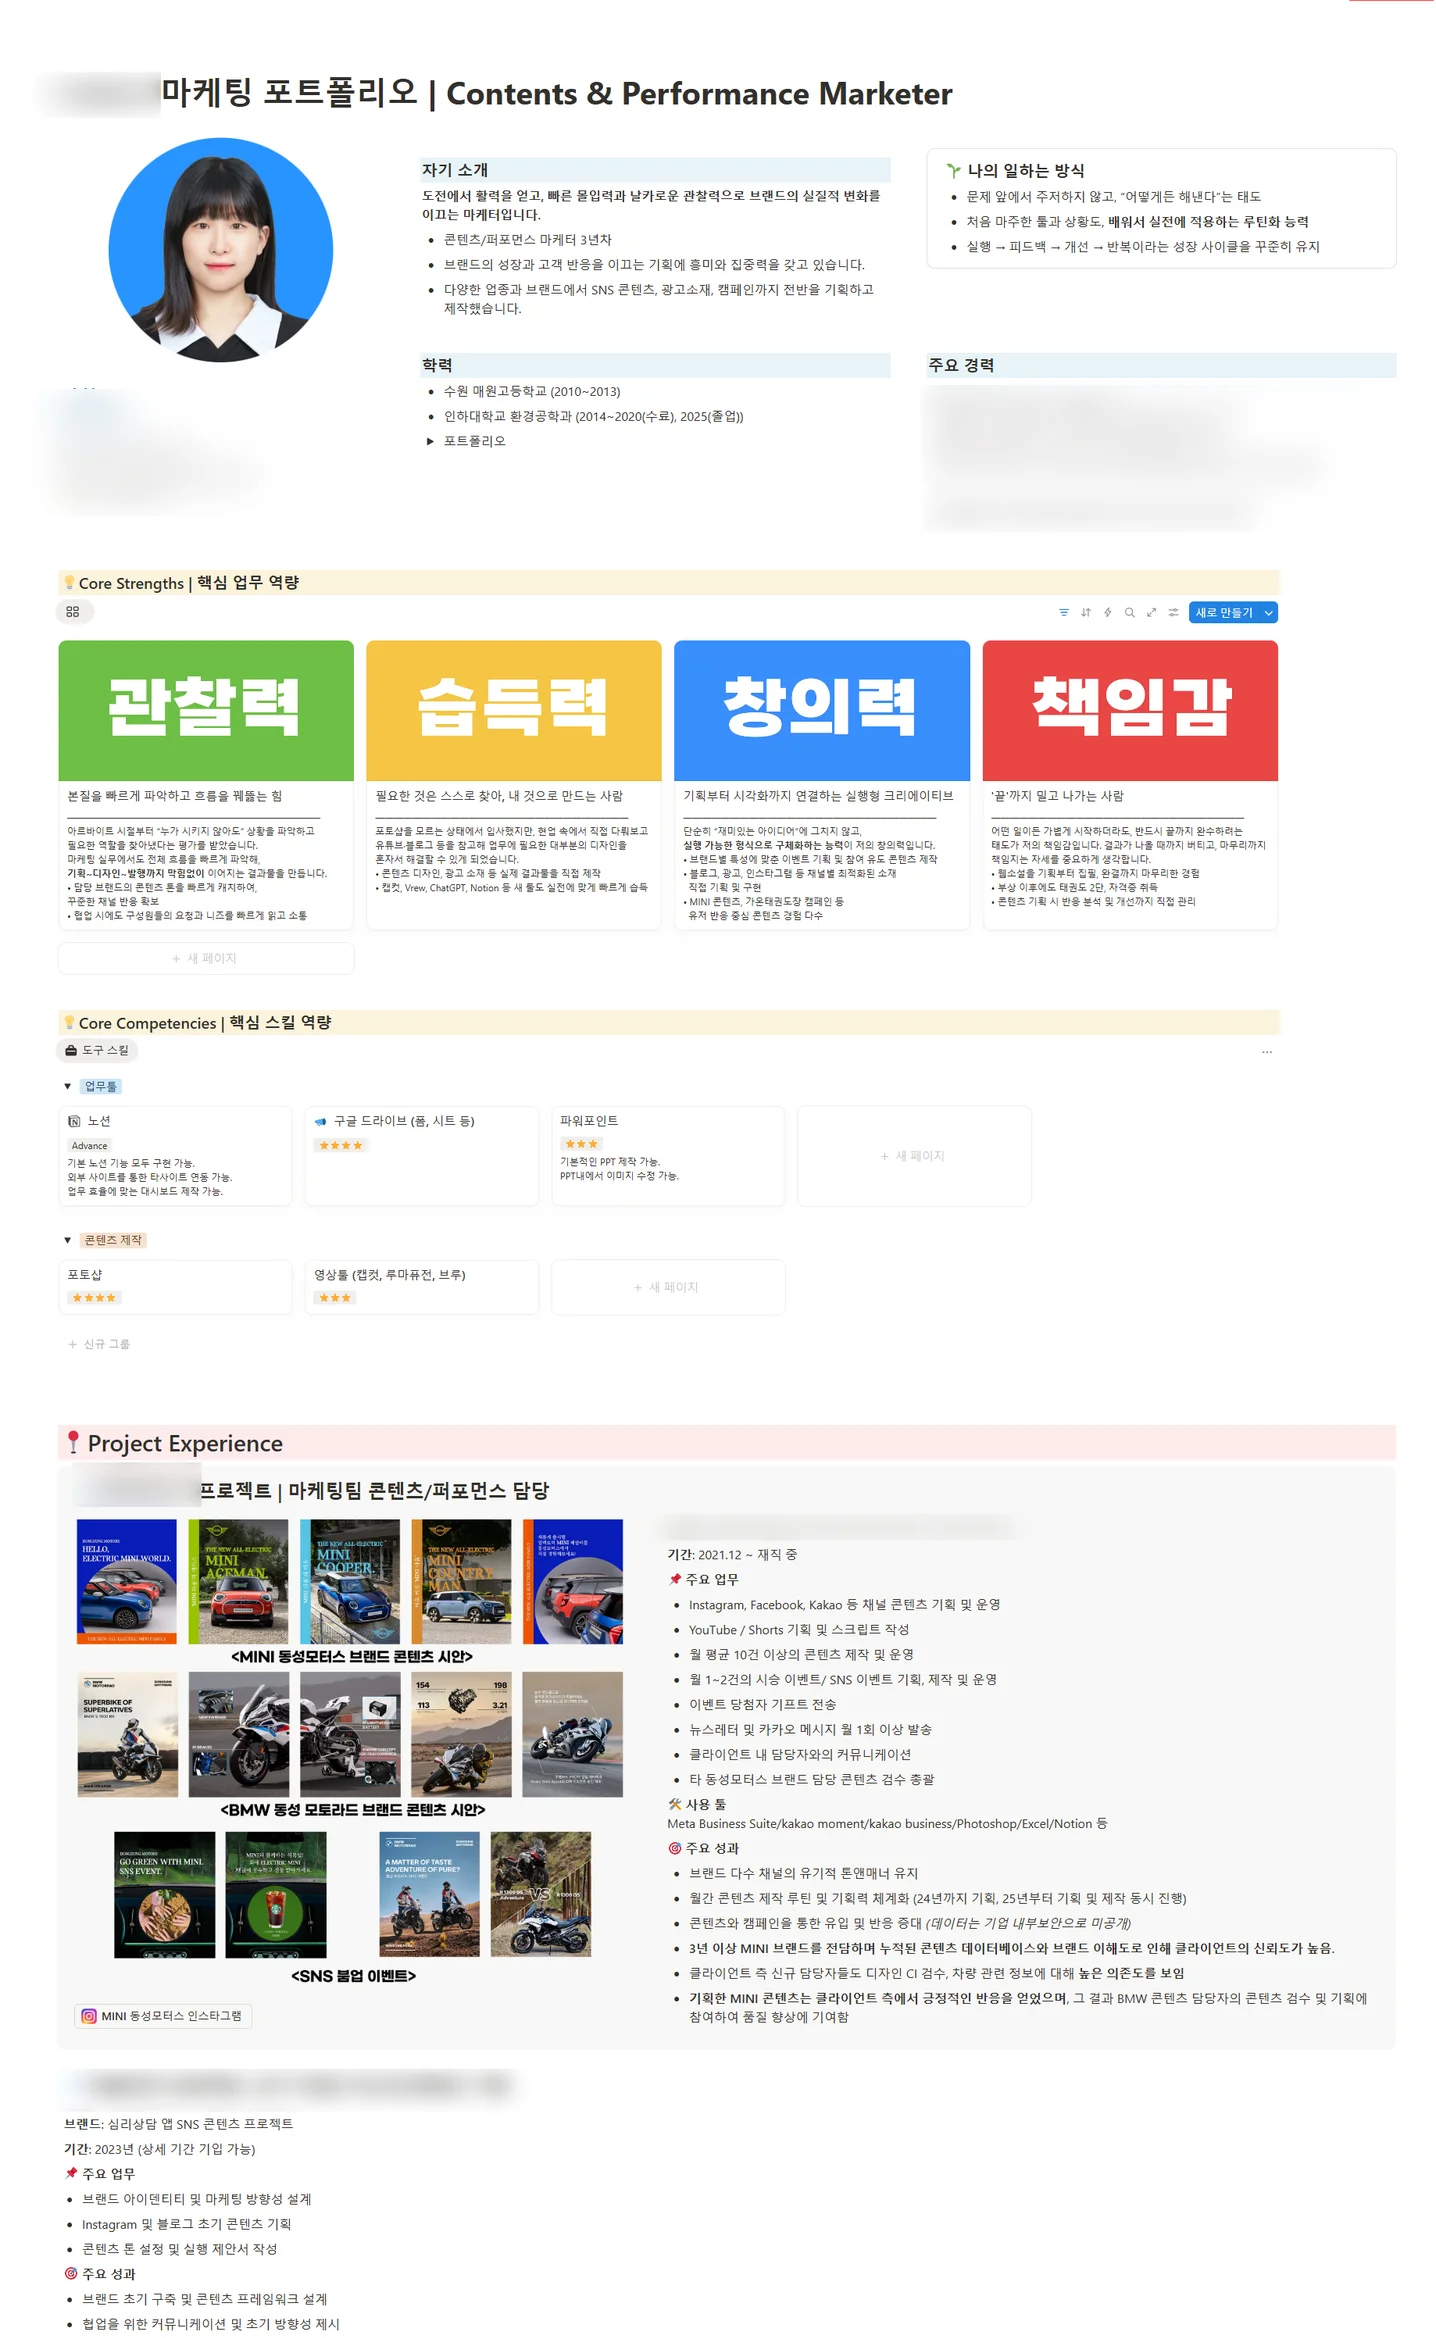Click the text 브랜드: 심리상담 앱 SNS 콘텐츠 프로젝트
Image resolution: width=1436 pixels, height=2338 pixels.
(179, 2123)
